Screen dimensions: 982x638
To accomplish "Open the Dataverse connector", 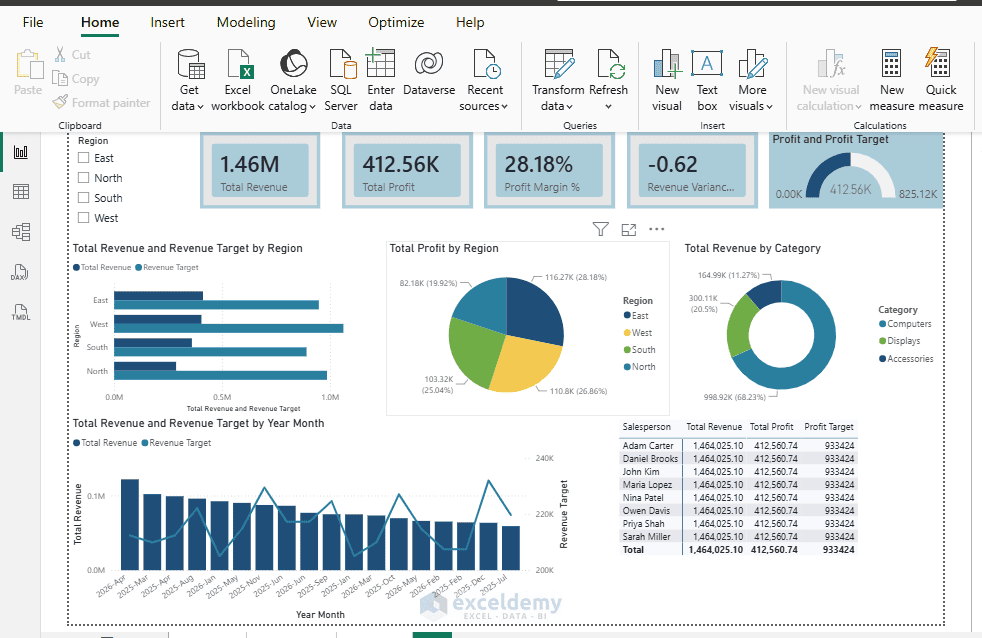I will click(429, 73).
